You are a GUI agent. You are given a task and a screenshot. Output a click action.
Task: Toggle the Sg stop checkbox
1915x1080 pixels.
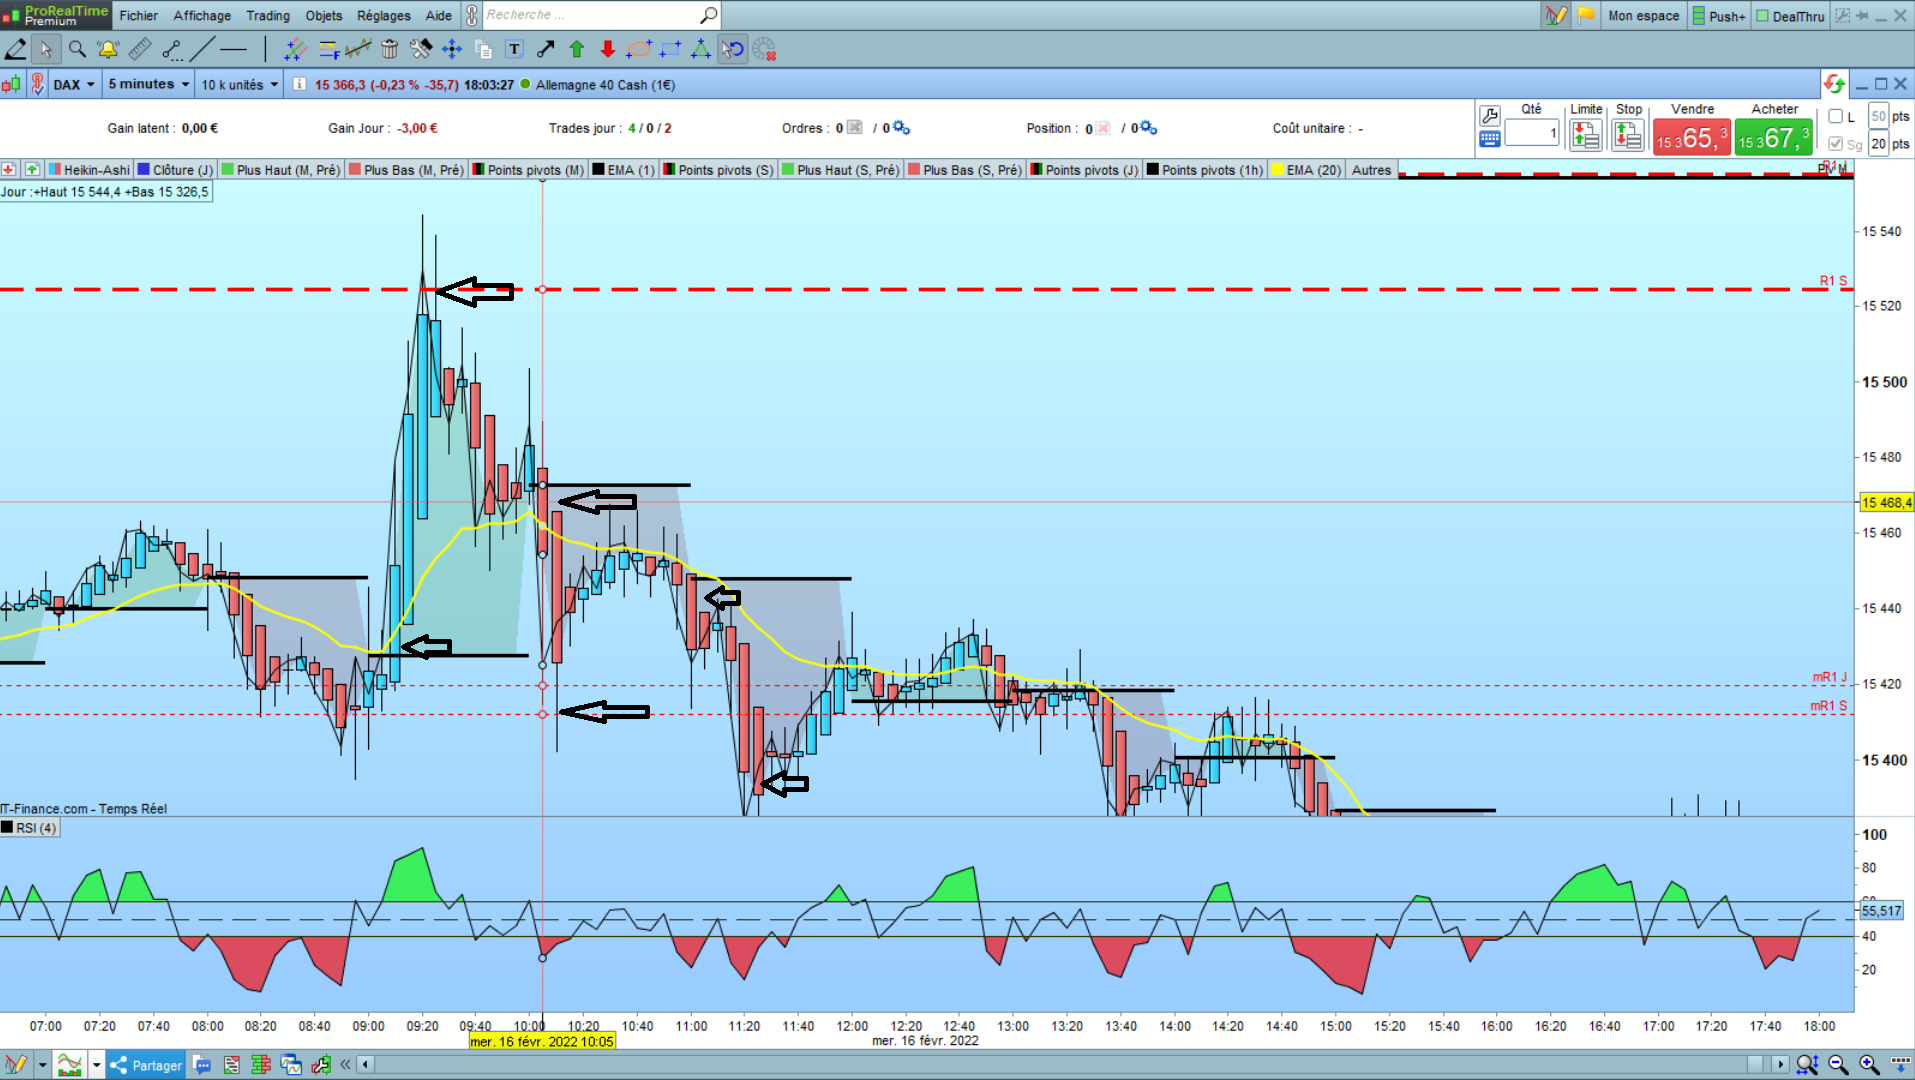point(1835,144)
